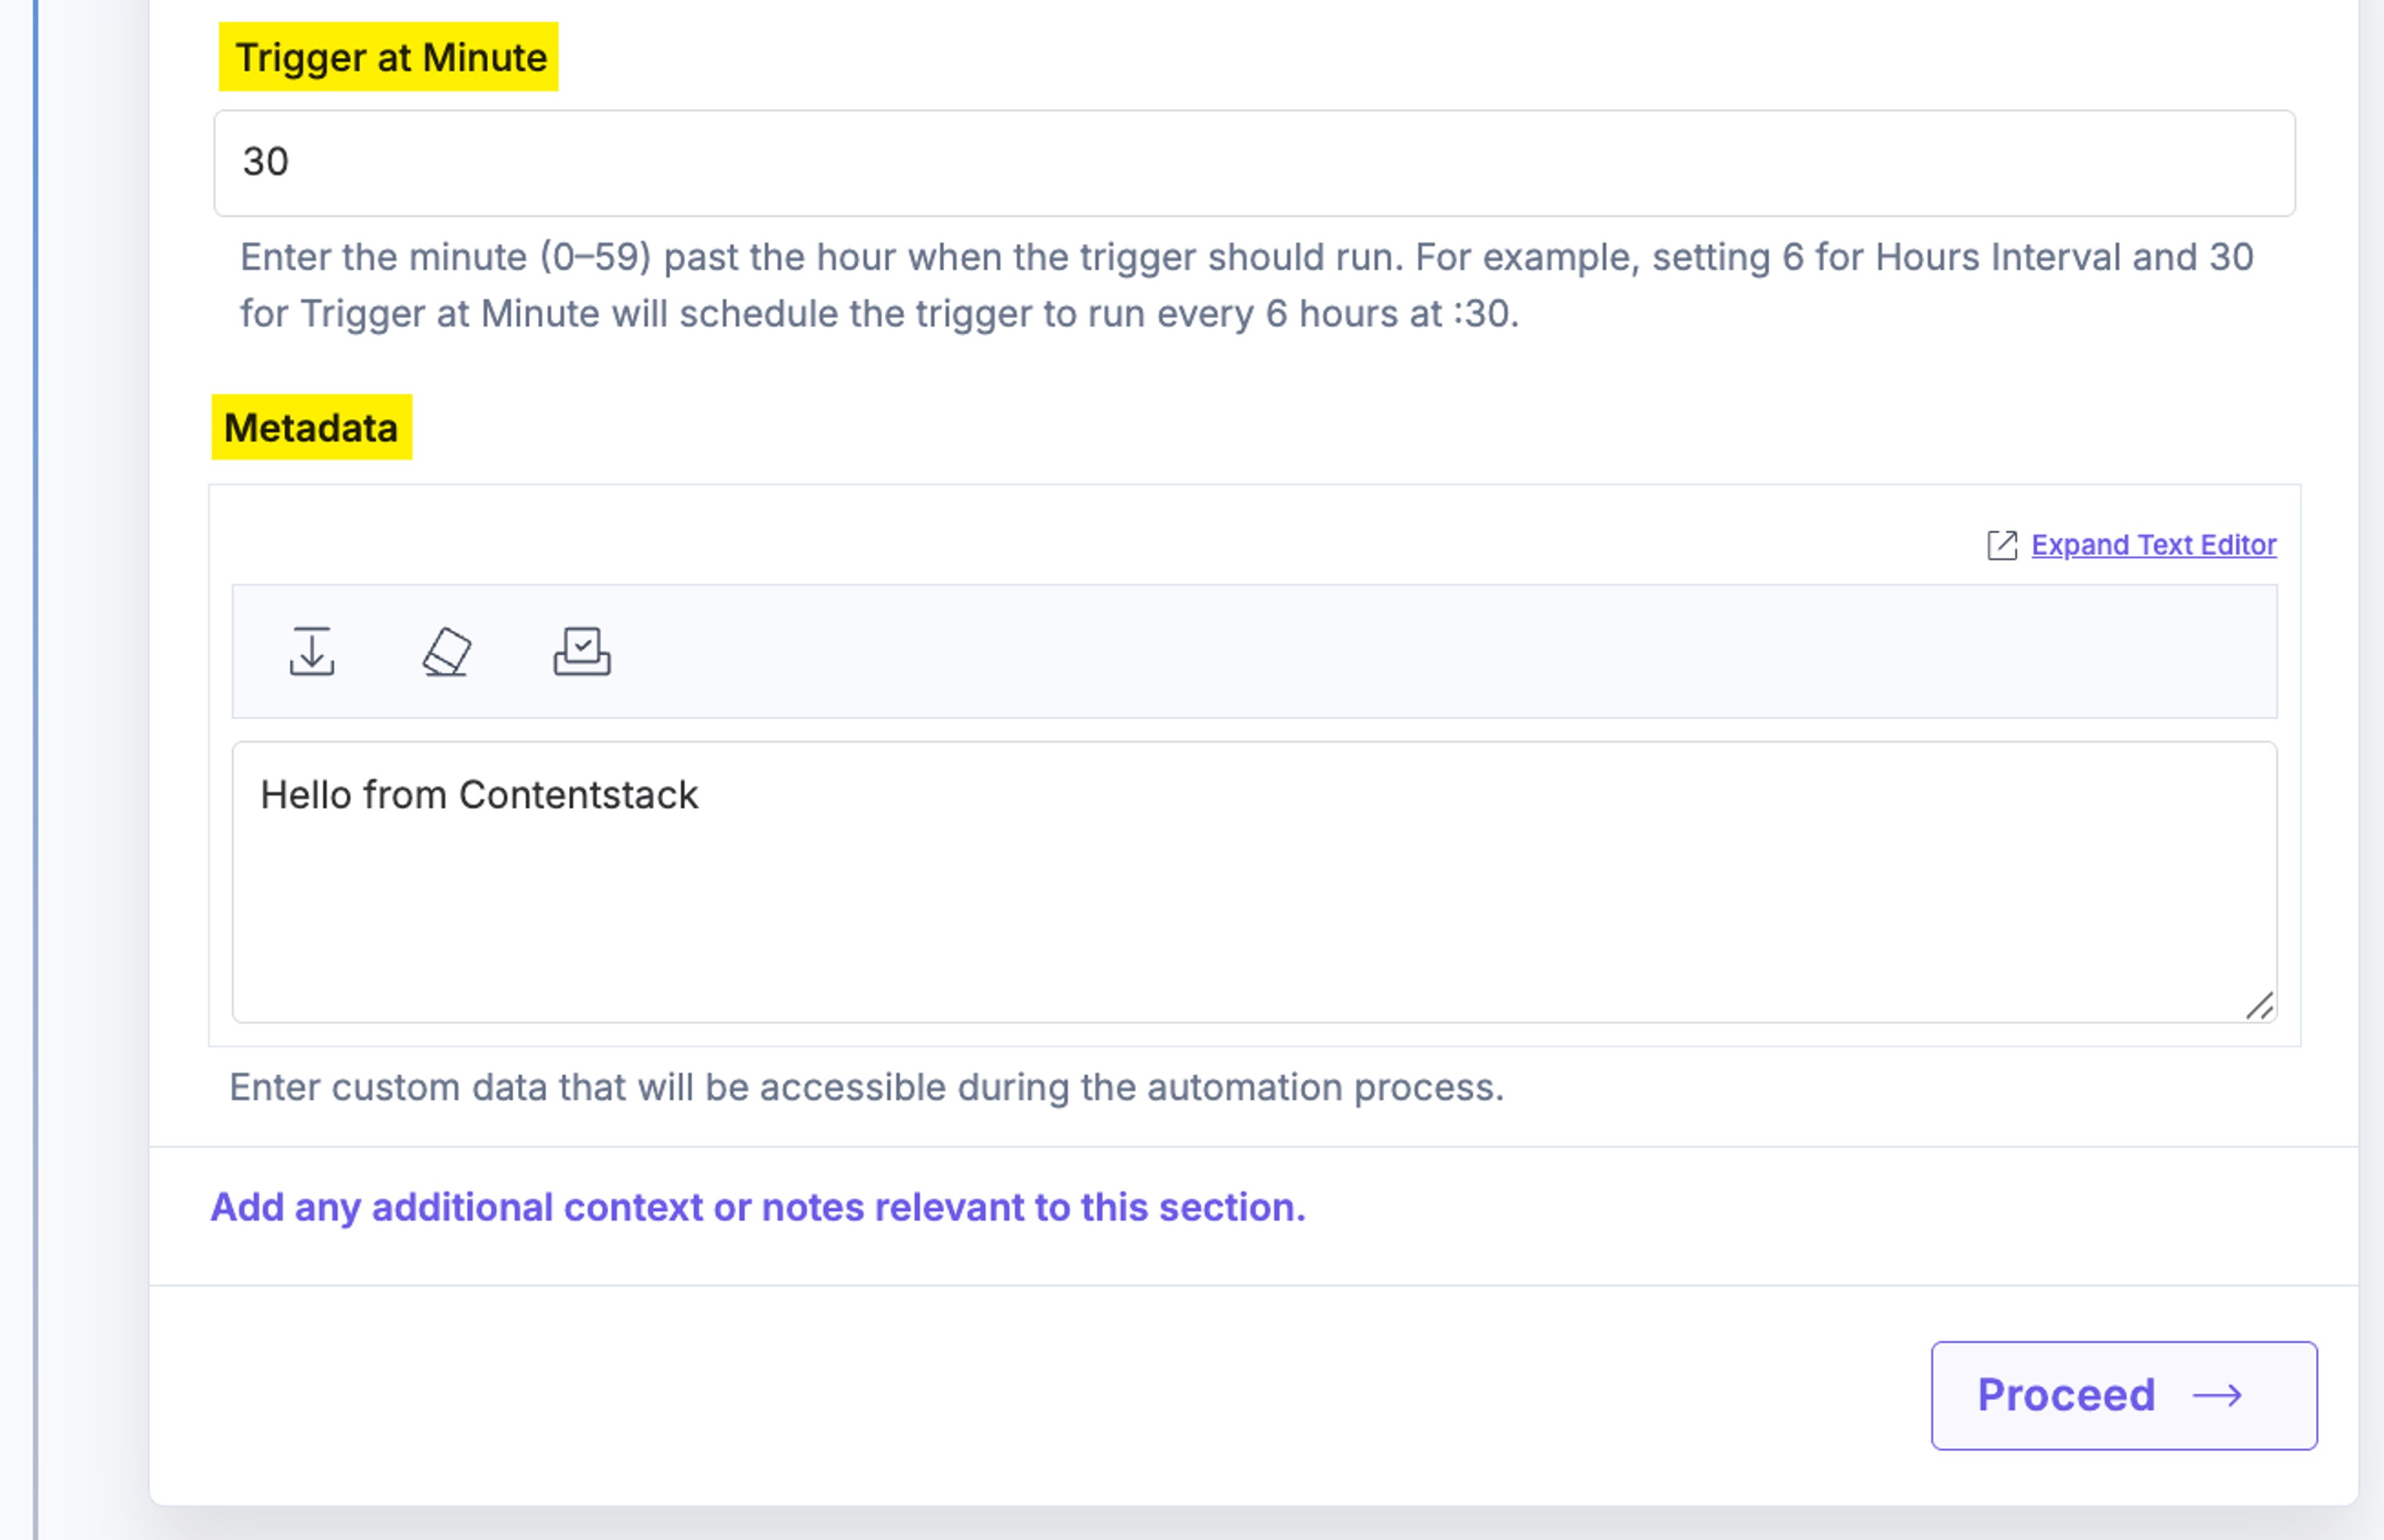Image resolution: width=2384 pixels, height=1540 pixels.
Task: Click the pop-out icon beside Expand Text Editor
Action: pos(2002,545)
